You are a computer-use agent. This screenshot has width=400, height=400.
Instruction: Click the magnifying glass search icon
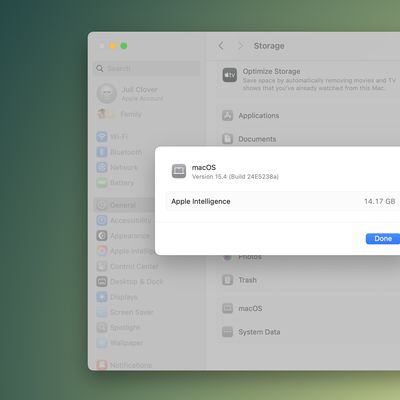(100, 68)
